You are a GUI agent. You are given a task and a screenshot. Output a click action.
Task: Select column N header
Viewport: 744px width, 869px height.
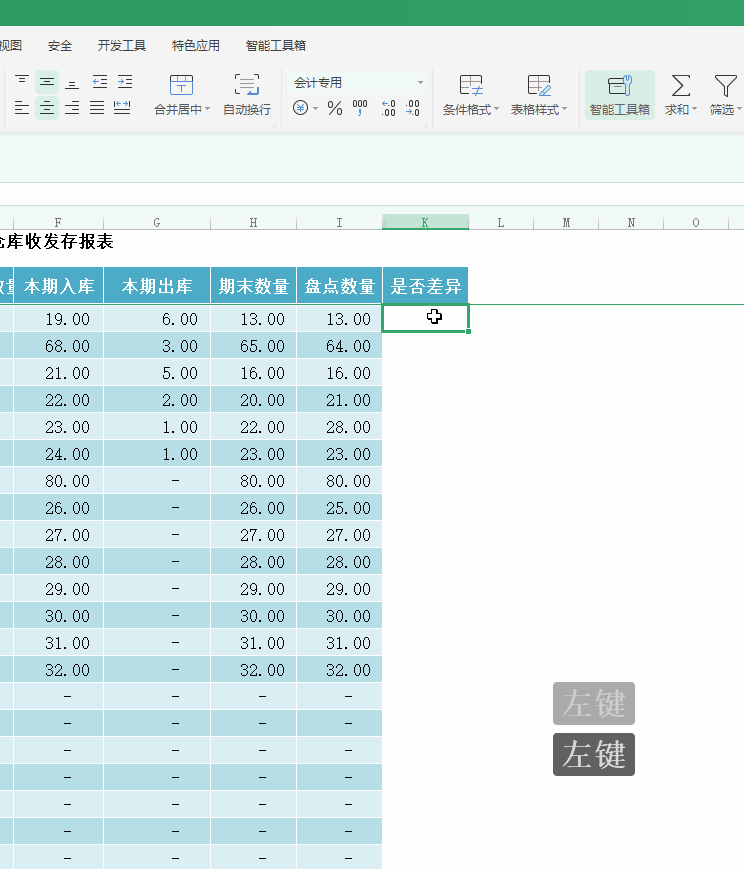pyautogui.click(x=631, y=222)
